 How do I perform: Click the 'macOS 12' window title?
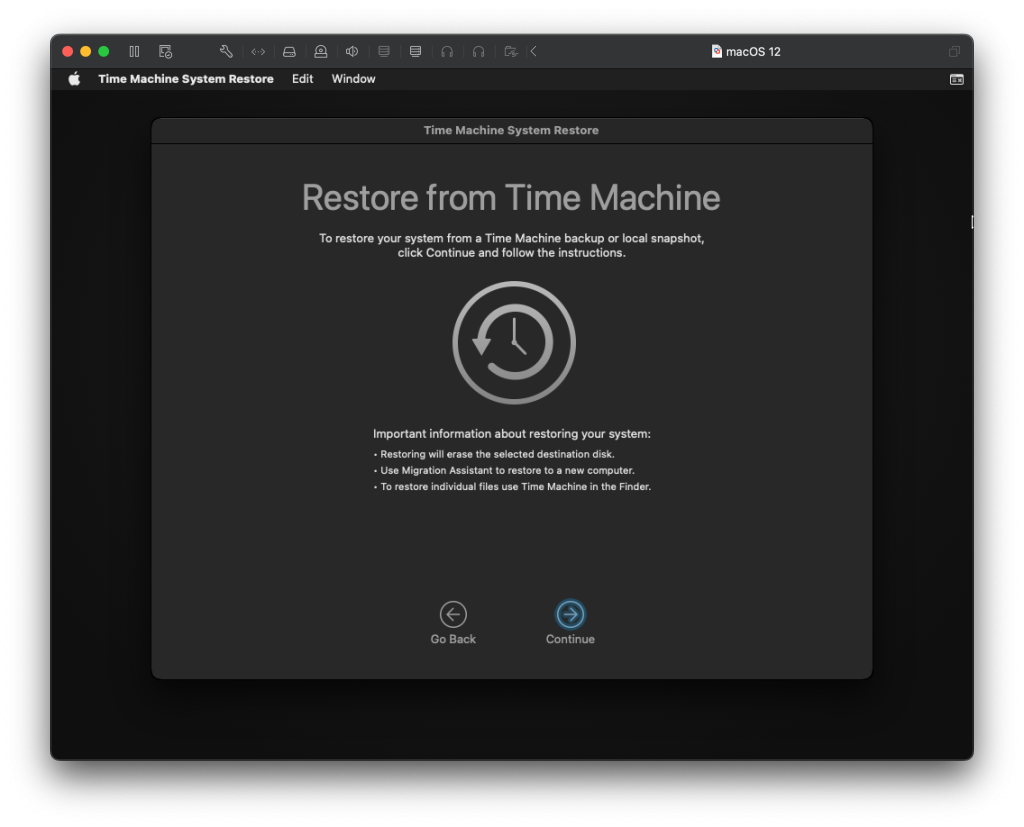pos(753,52)
